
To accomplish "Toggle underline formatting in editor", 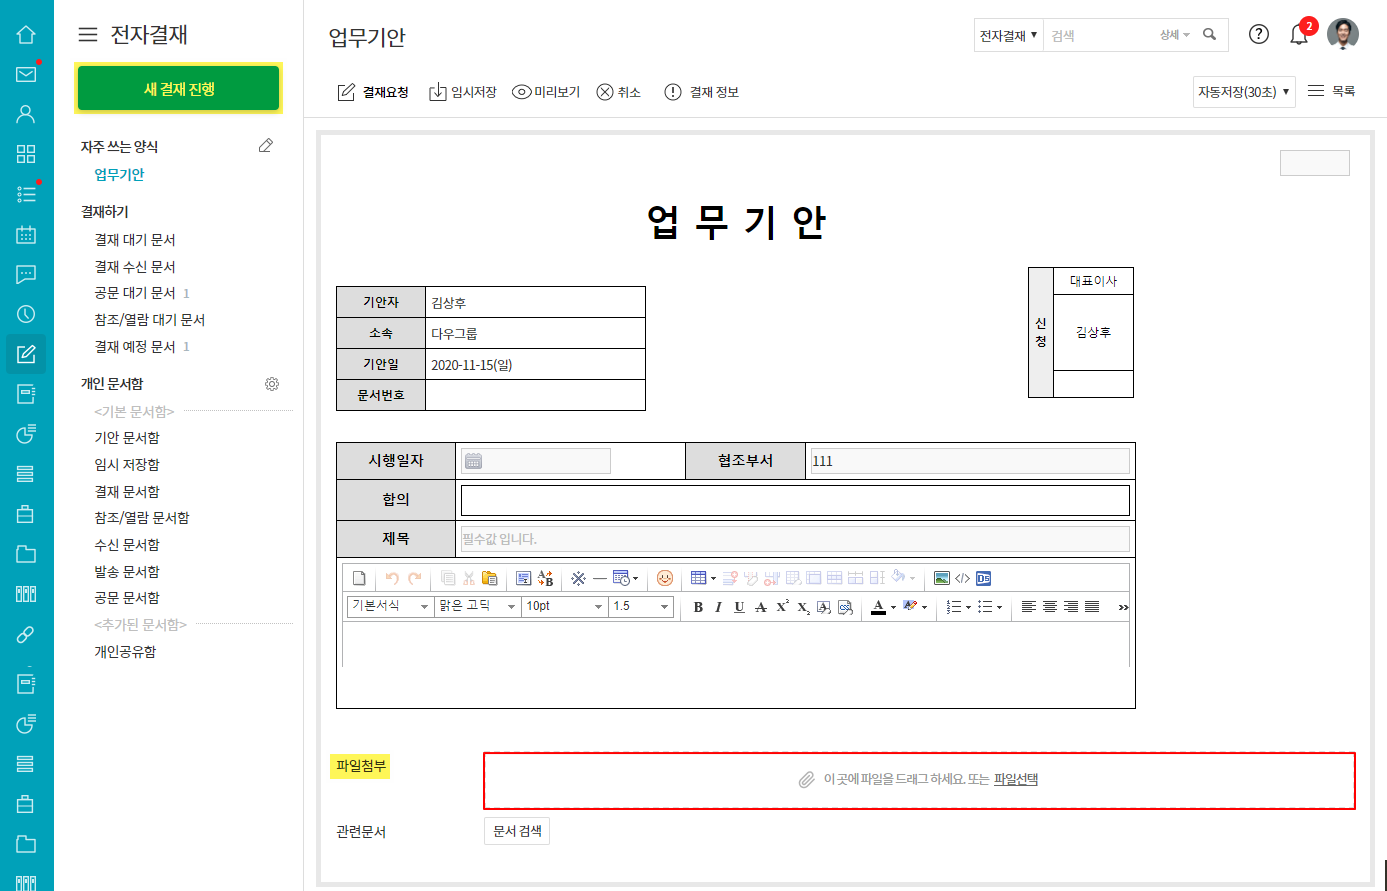I will click(739, 607).
